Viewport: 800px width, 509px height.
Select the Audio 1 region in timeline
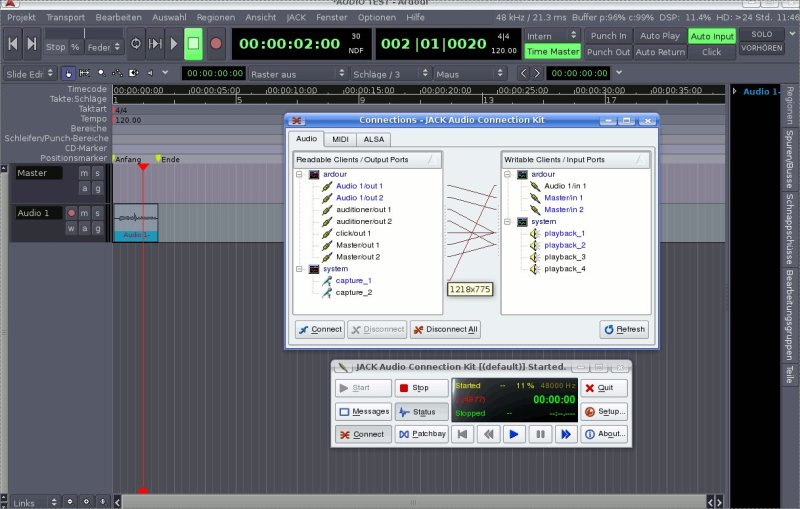(x=135, y=223)
